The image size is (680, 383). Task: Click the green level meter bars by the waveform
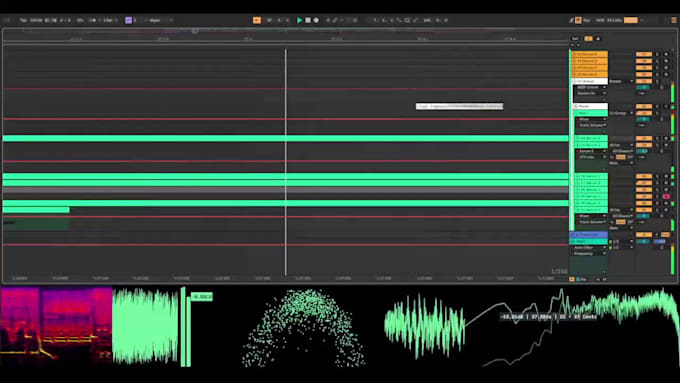click(186, 327)
